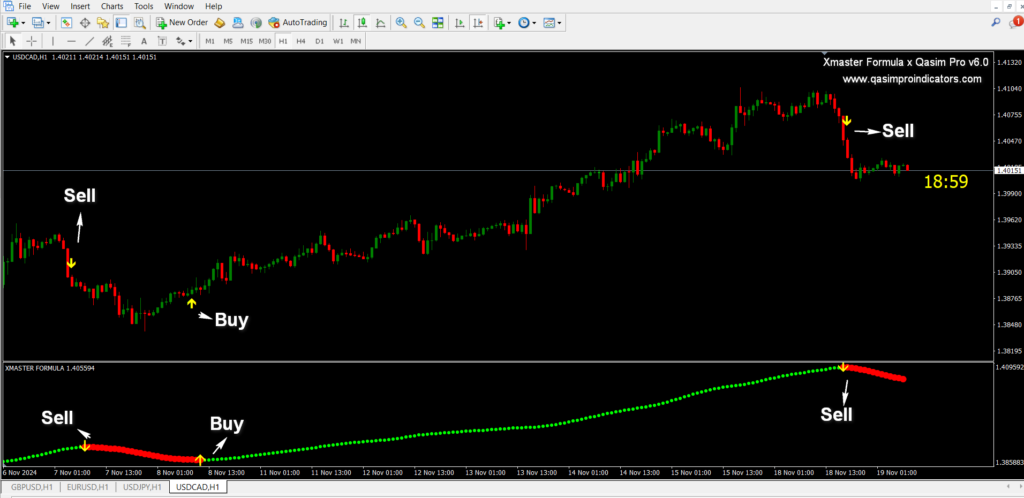Select the Text Label tool (T icon)
The height and width of the screenshot is (498, 1024).
point(162,41)
